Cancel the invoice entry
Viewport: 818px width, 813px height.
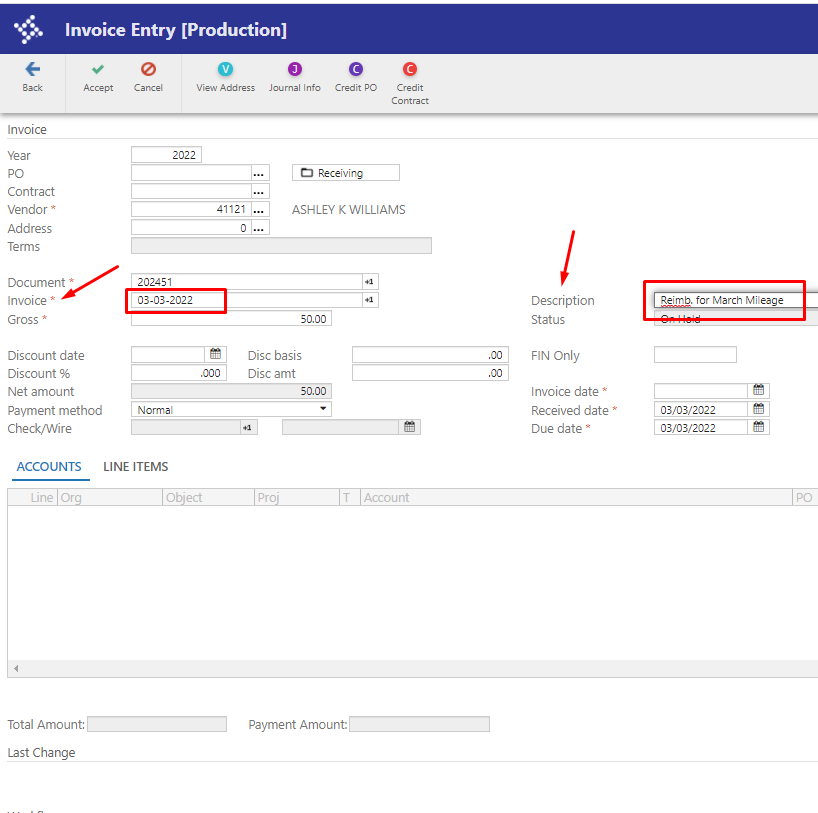pyautogui.click(x=148, y=69)
